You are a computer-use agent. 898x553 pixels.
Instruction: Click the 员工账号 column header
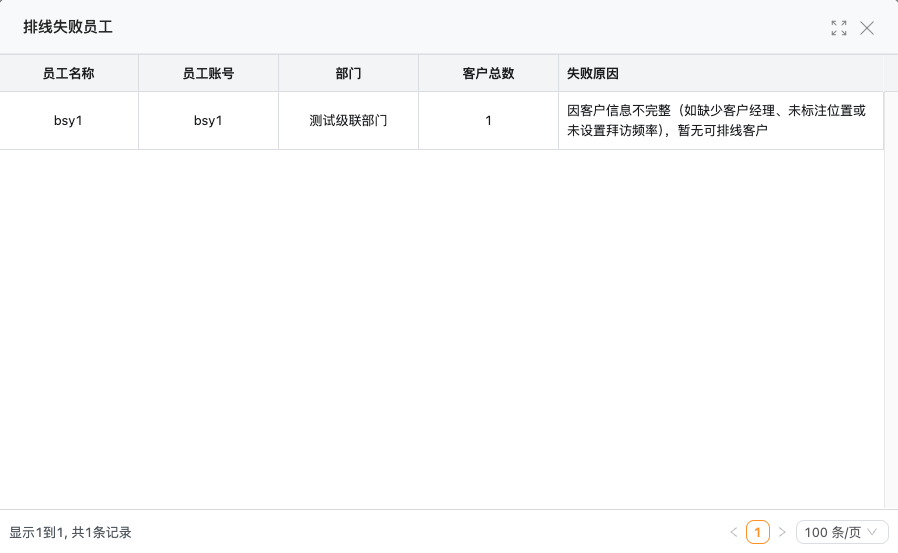(x=208, y=73)
